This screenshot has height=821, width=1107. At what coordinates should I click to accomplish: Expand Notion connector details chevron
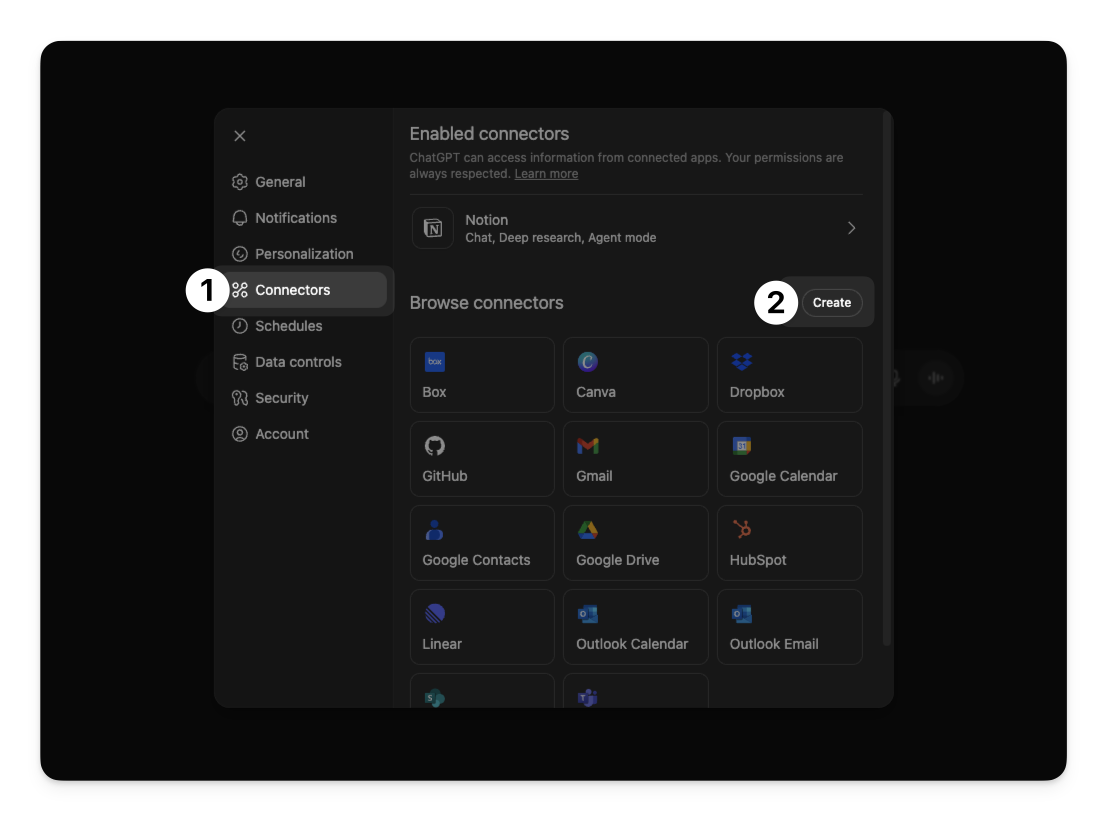click(x=851, y=228)
